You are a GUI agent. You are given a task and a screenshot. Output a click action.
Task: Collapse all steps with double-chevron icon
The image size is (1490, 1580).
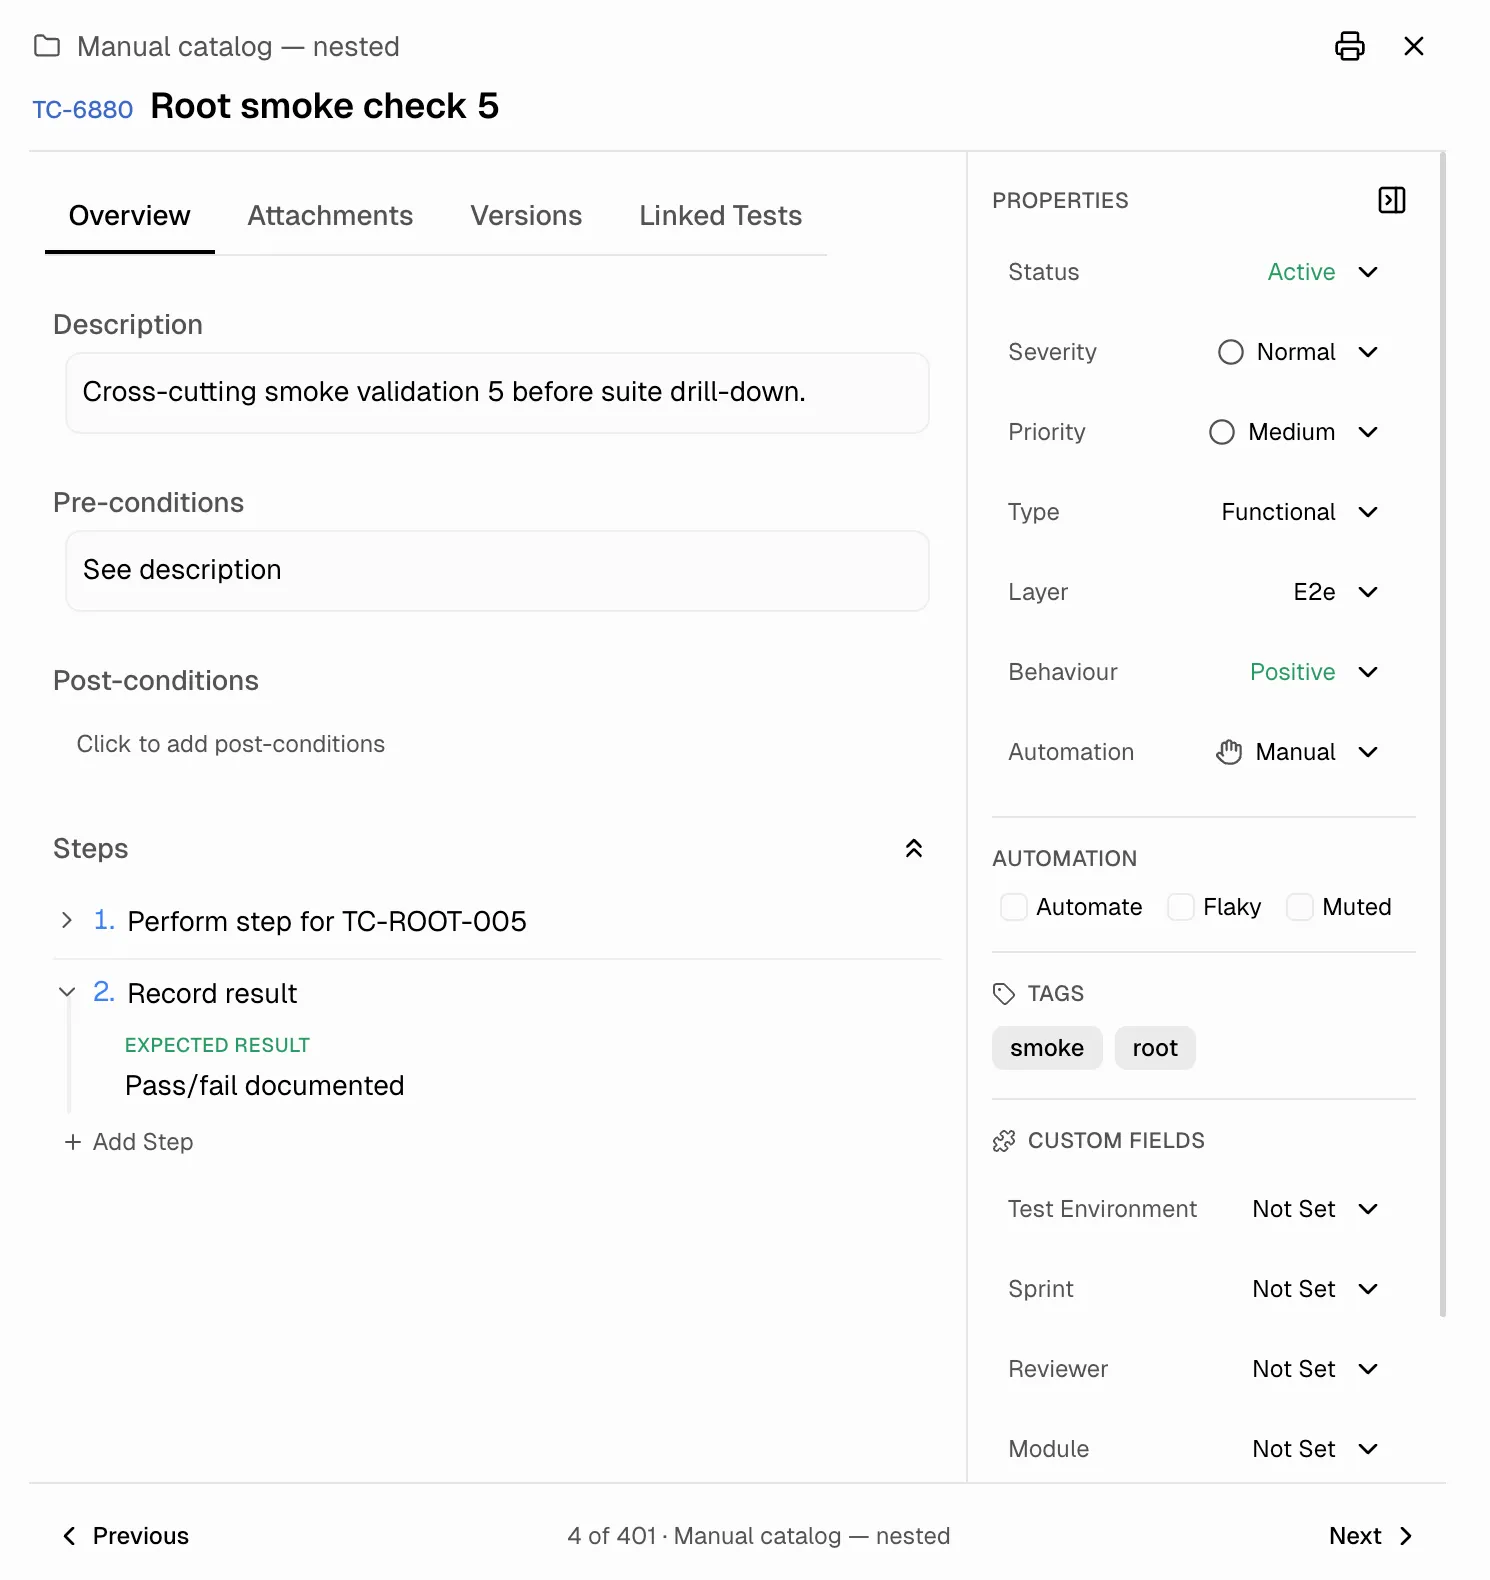(913, 848)
